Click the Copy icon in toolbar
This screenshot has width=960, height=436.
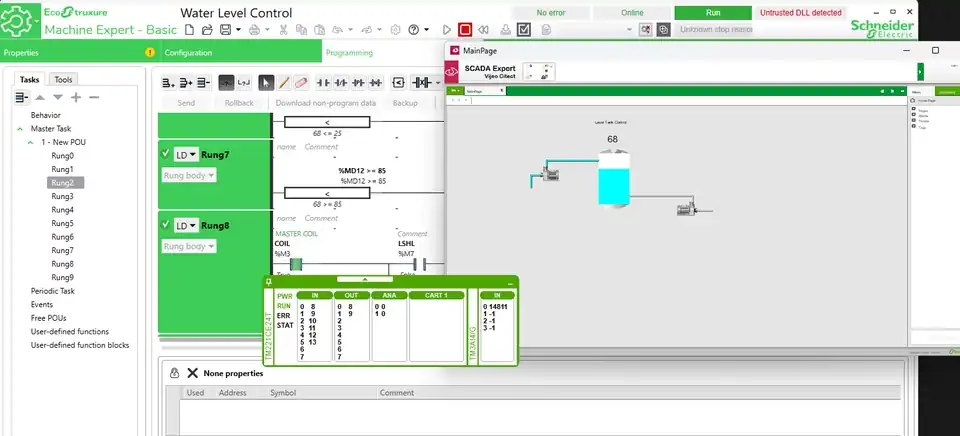click(301, 29)
